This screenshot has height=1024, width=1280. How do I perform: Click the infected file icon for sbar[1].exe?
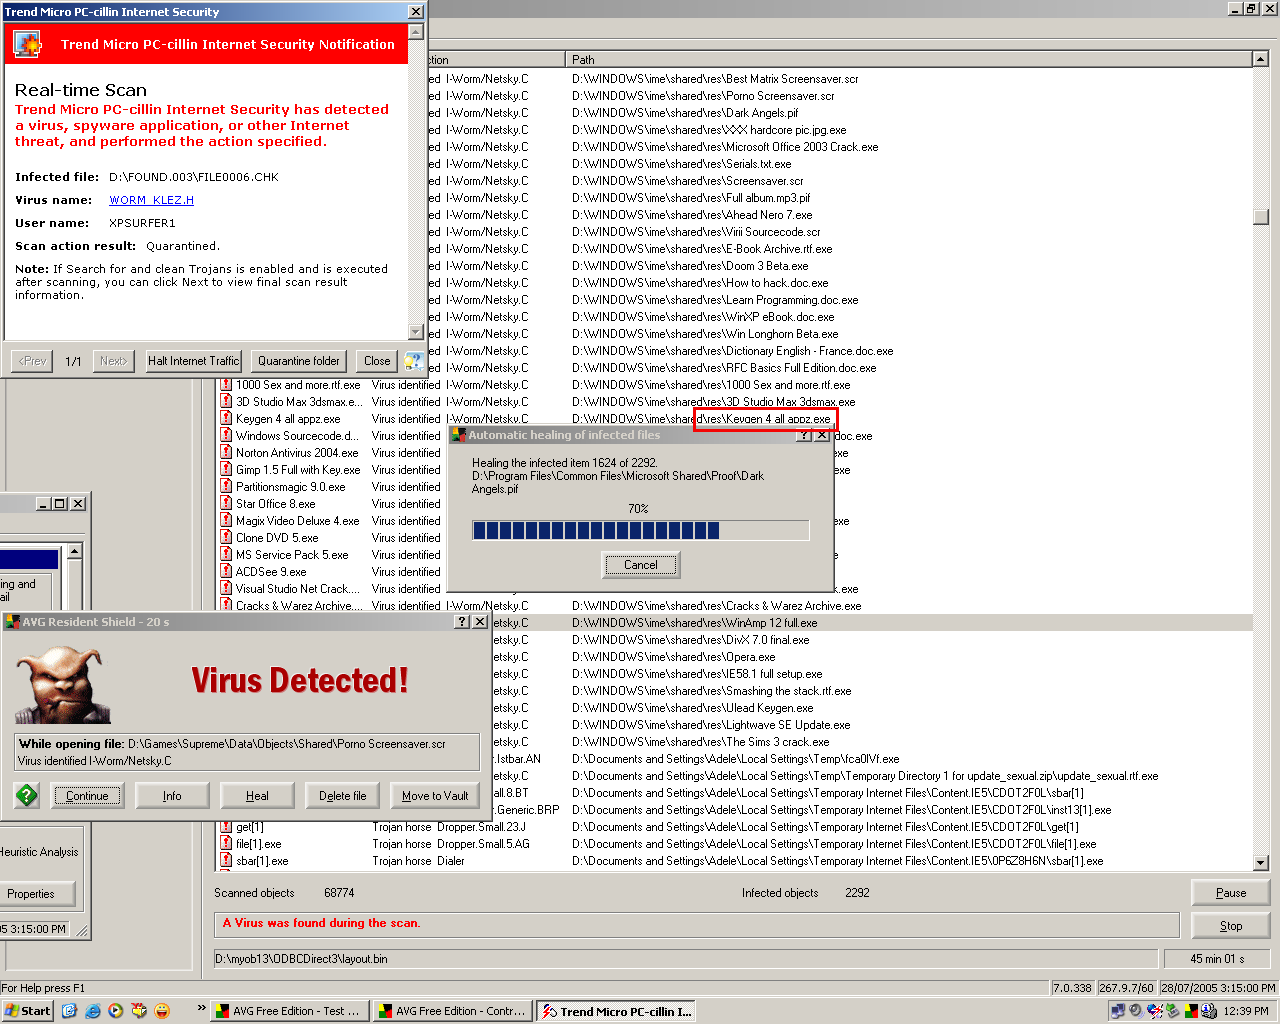point(226,861)
